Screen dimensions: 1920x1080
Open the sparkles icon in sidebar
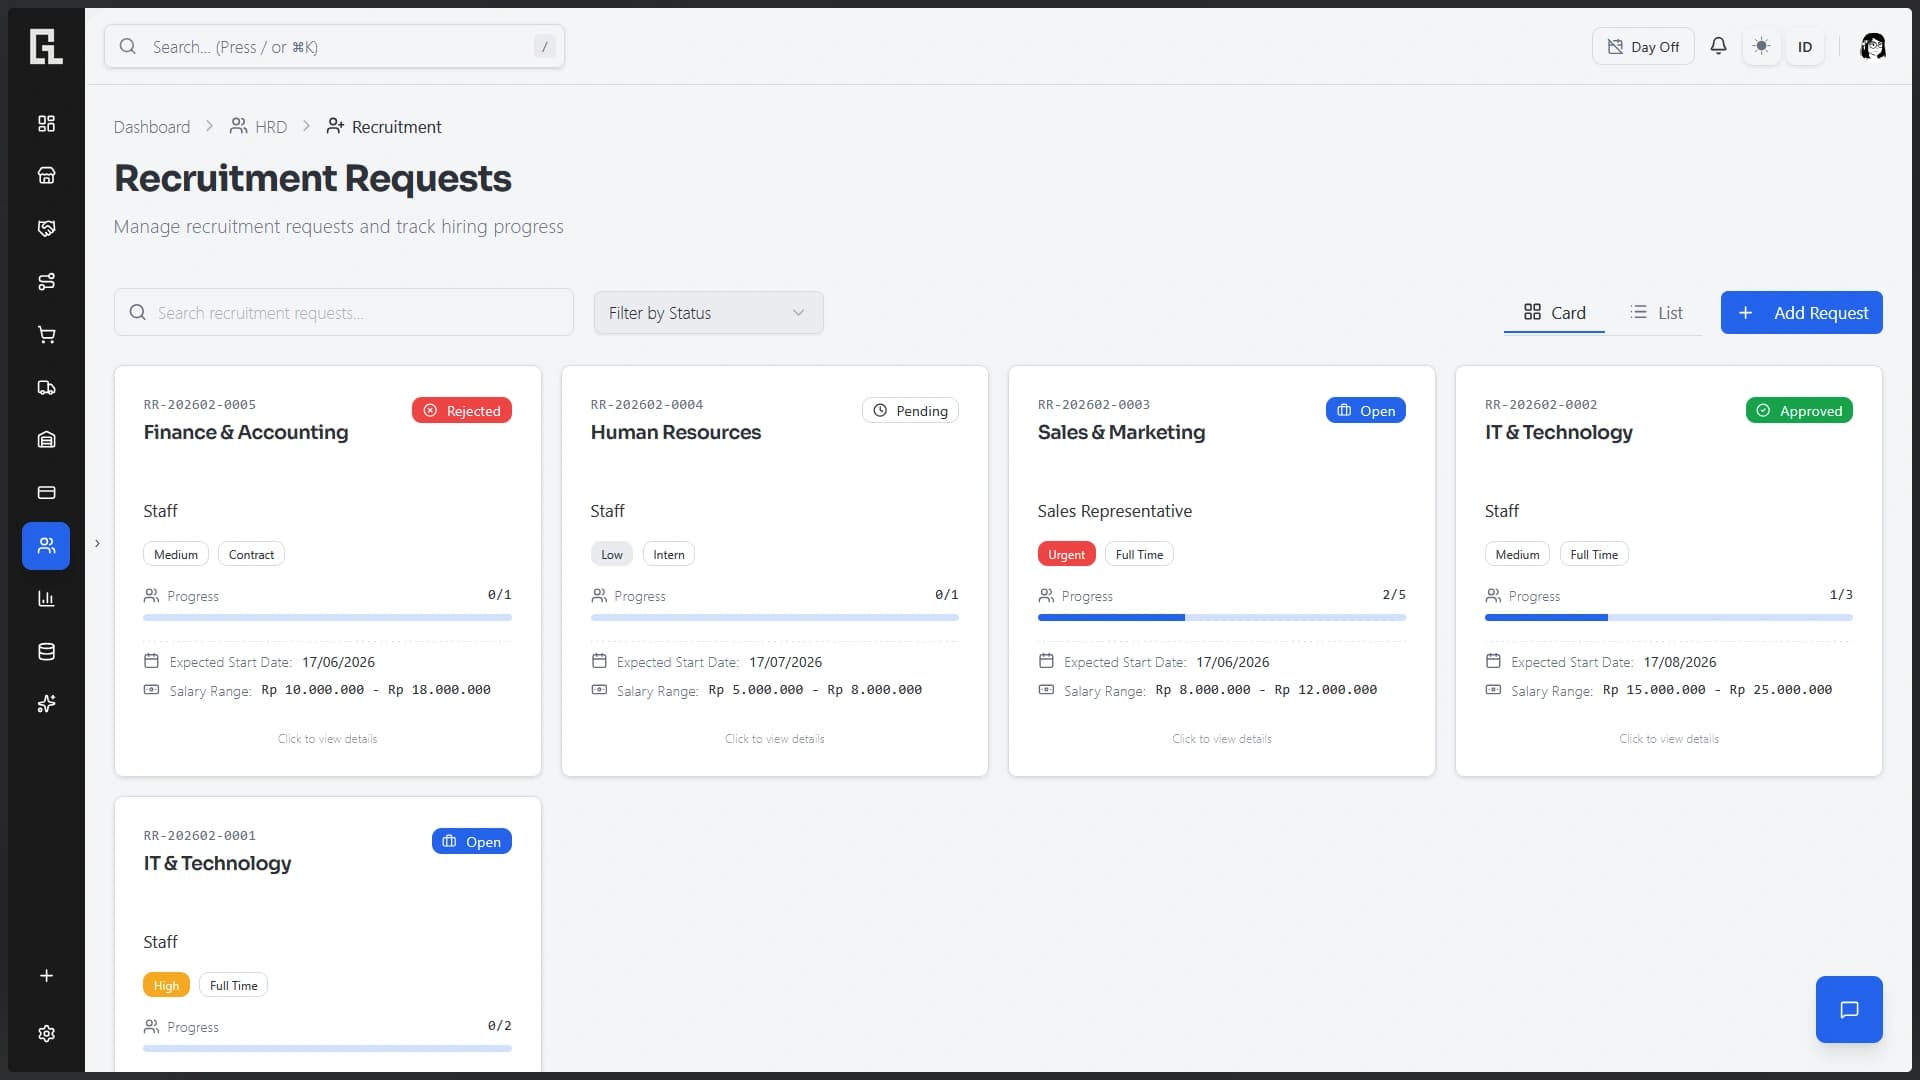[46, 704]
